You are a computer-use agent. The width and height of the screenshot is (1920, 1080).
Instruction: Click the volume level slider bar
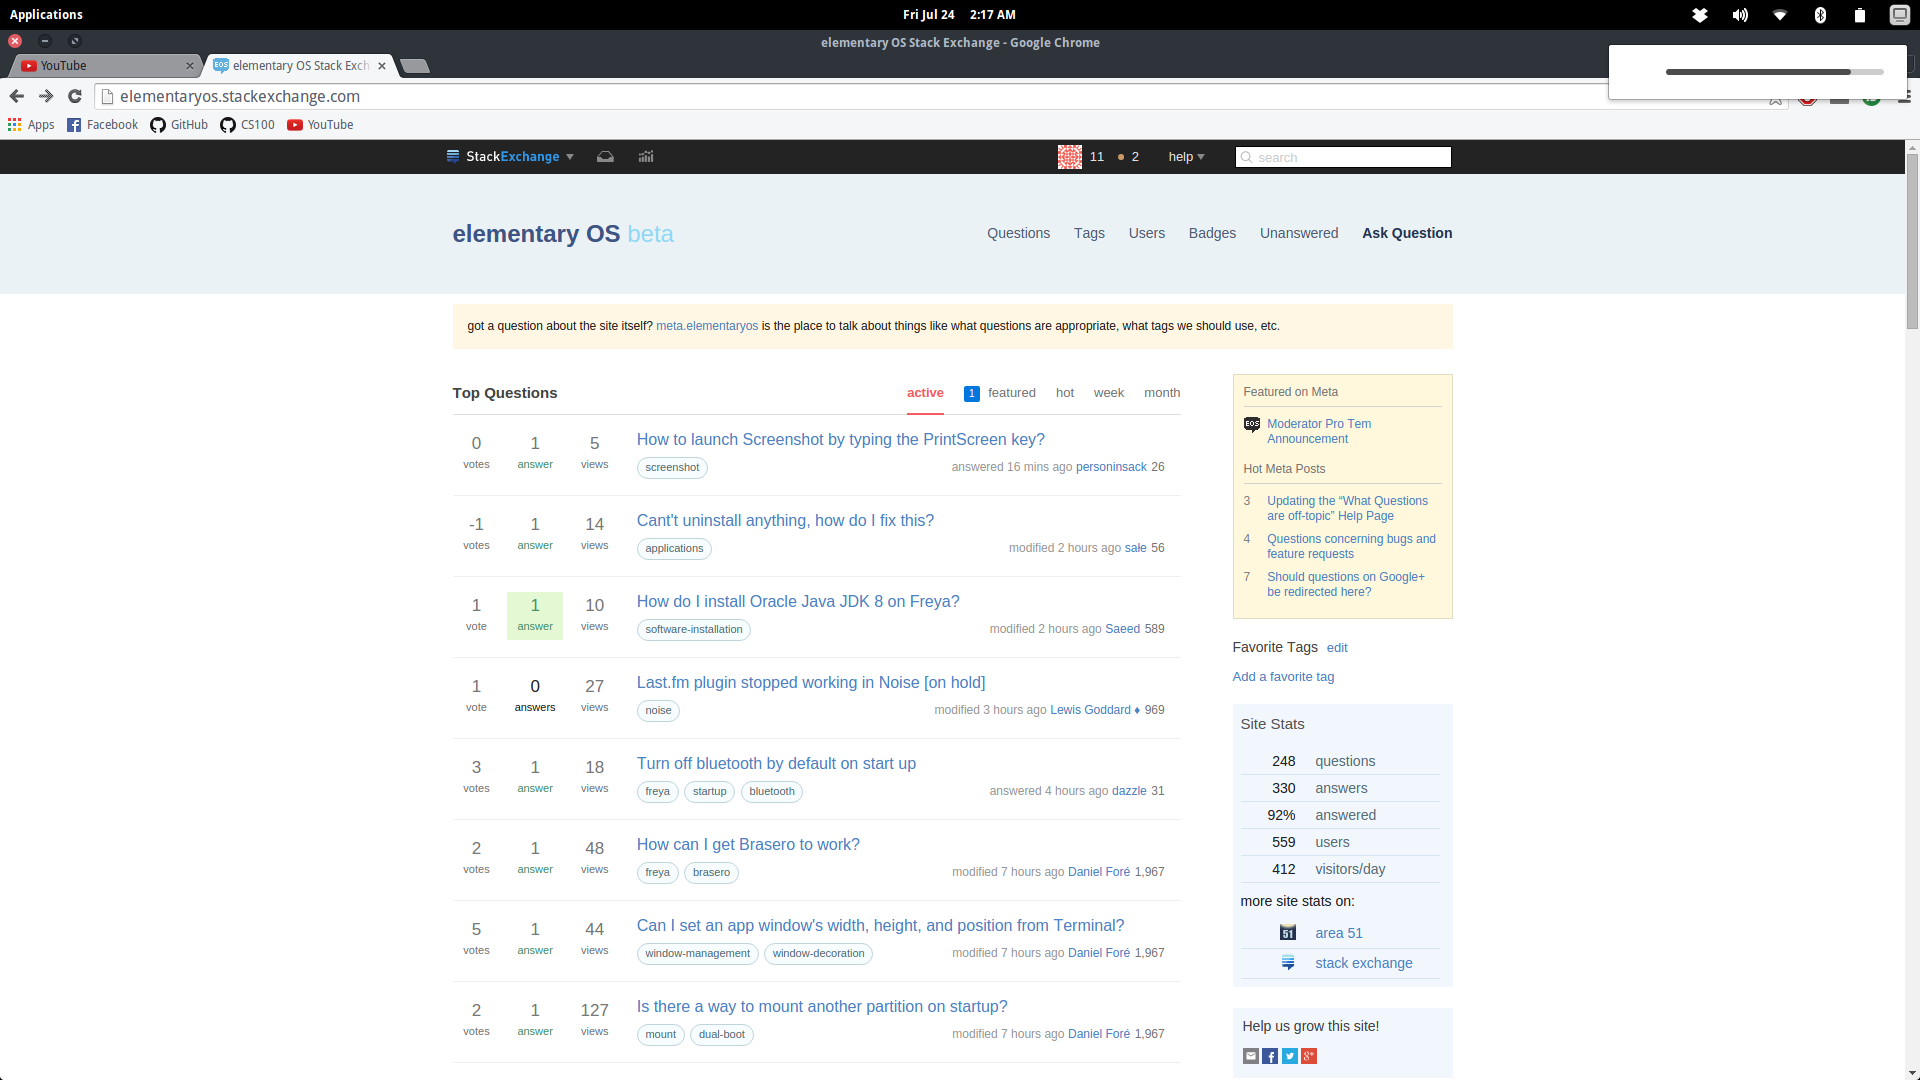(1774, 72)
